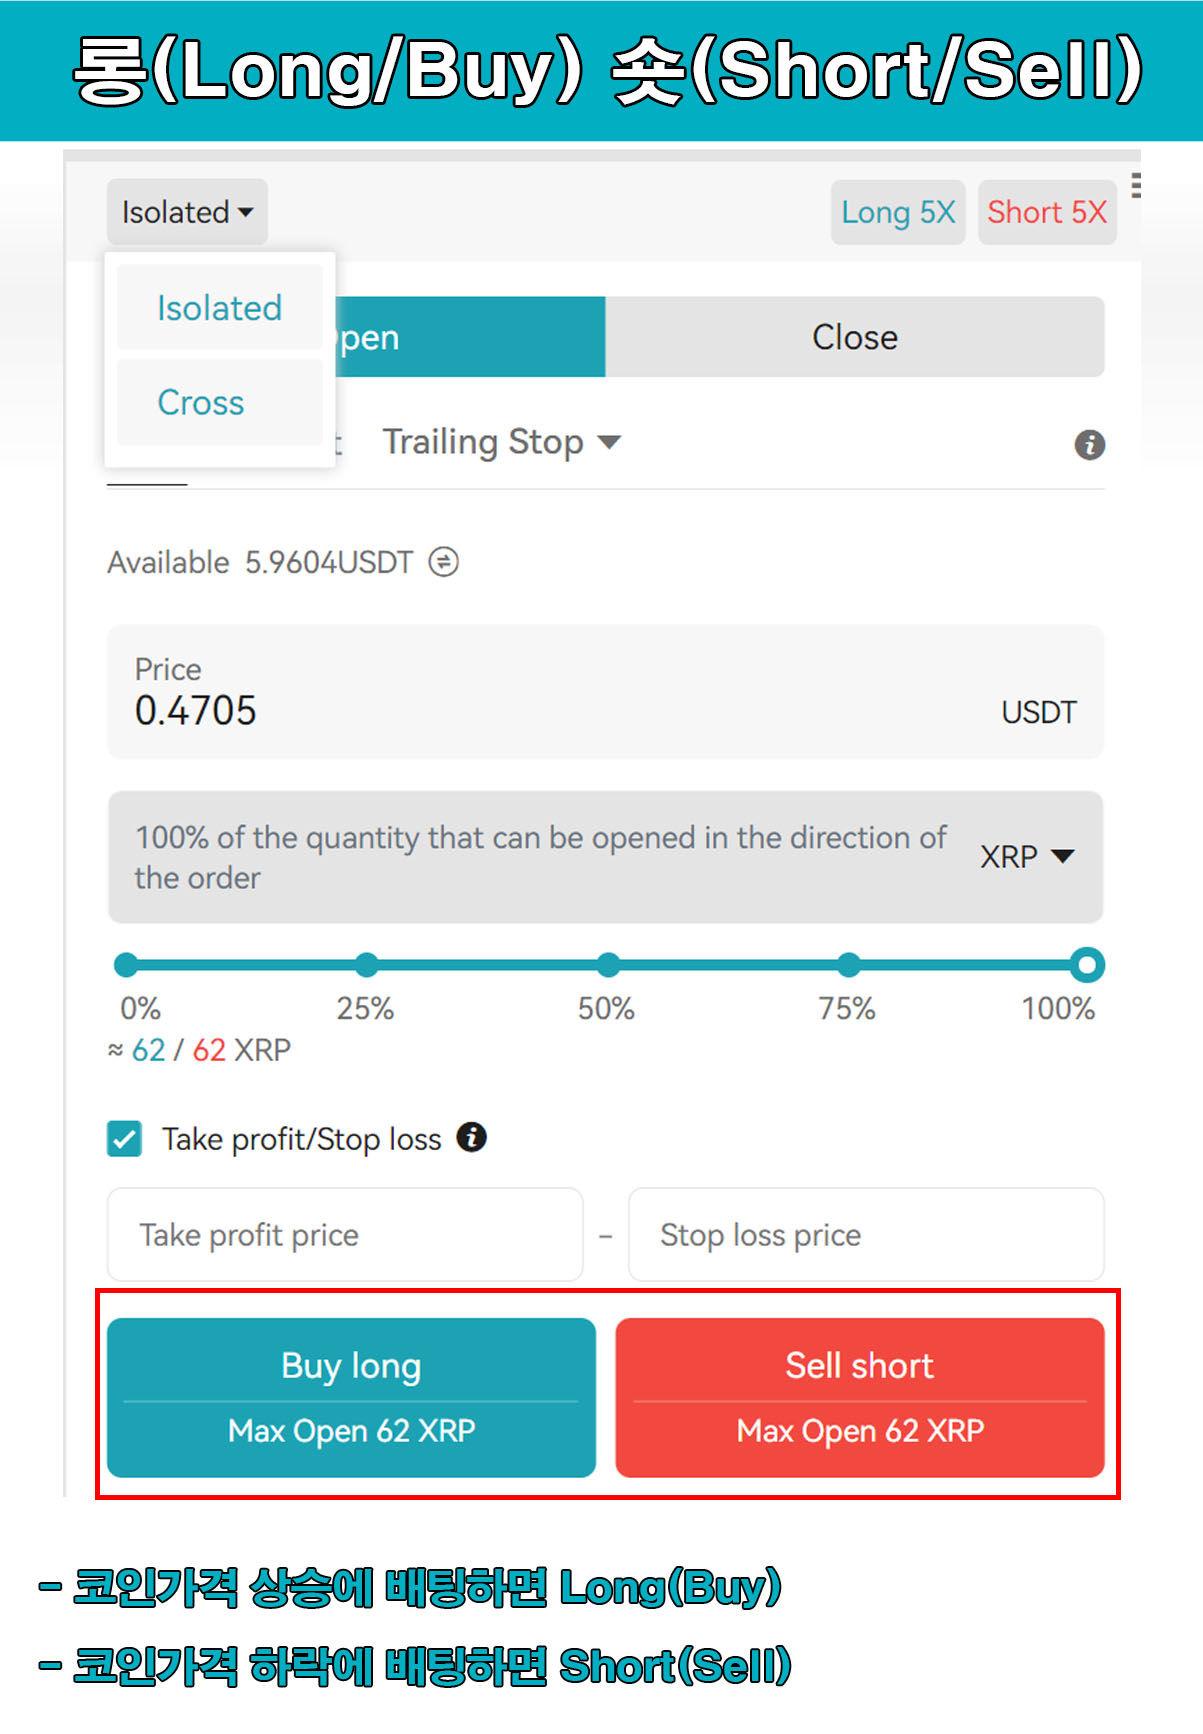This screenshot has height=1734, width=1203.
Task: Click the Sell short button
Action: 859,1396
